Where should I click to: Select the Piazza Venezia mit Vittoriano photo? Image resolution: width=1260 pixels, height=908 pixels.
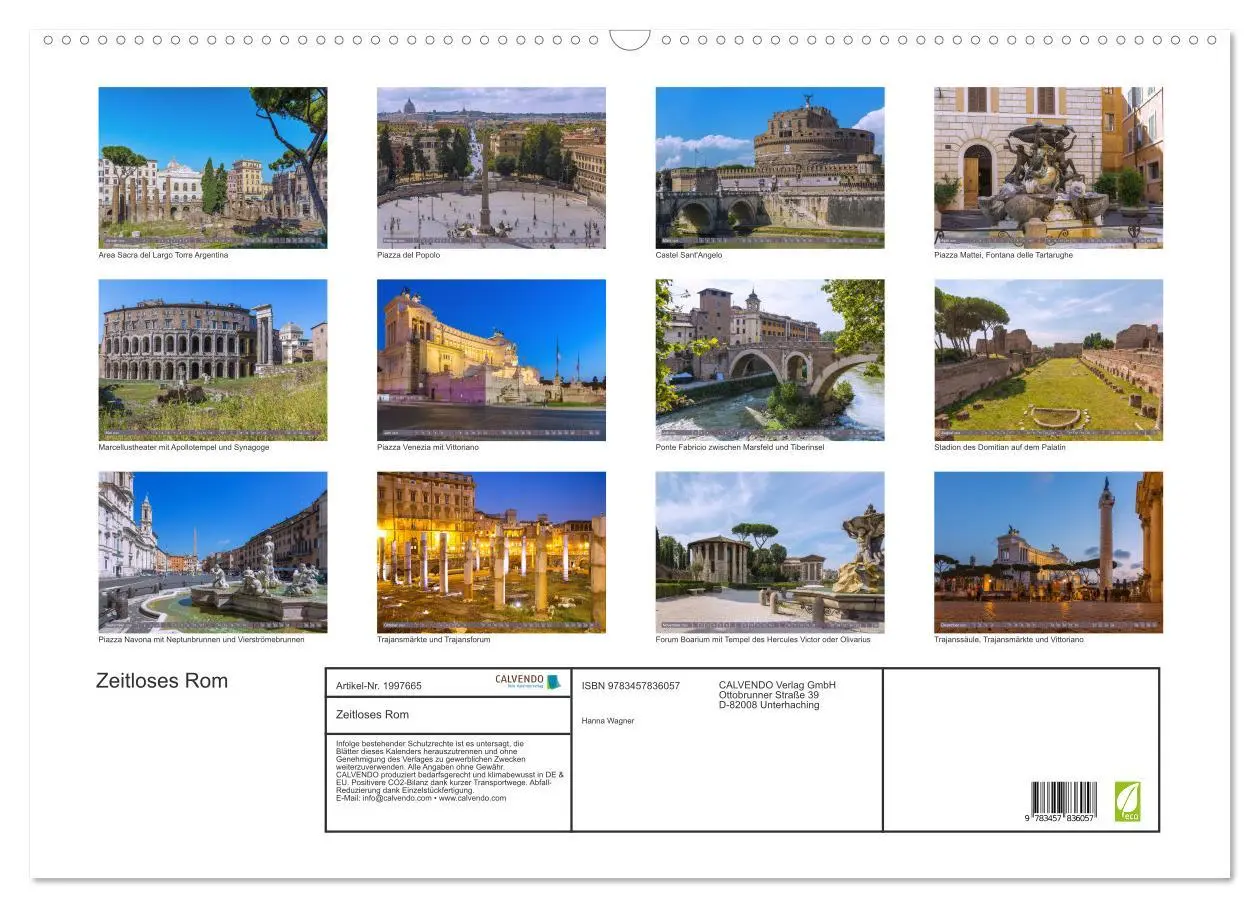point(491,360)
